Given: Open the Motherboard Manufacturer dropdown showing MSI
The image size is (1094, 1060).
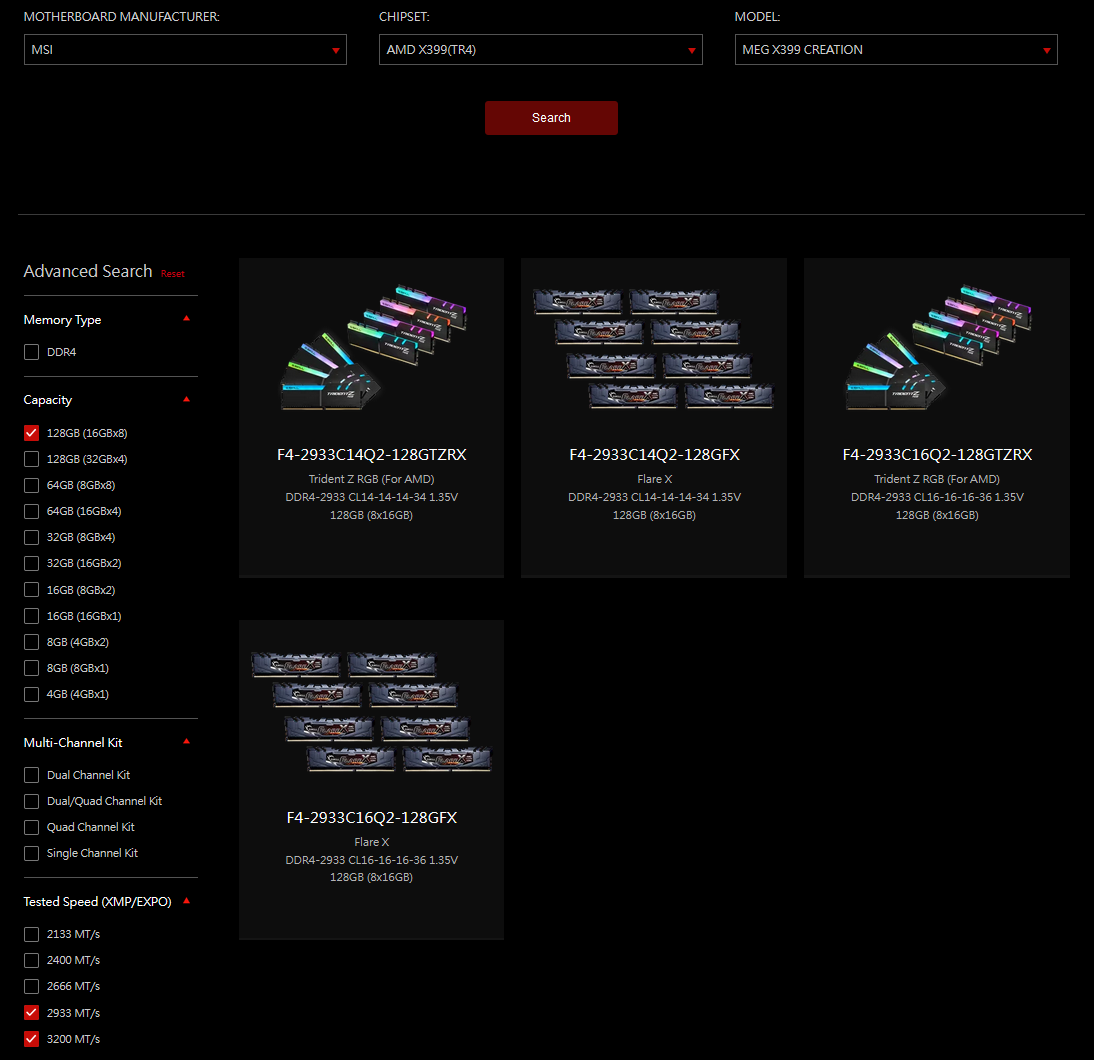Looking at the screenshot, I should pos(185,50).
